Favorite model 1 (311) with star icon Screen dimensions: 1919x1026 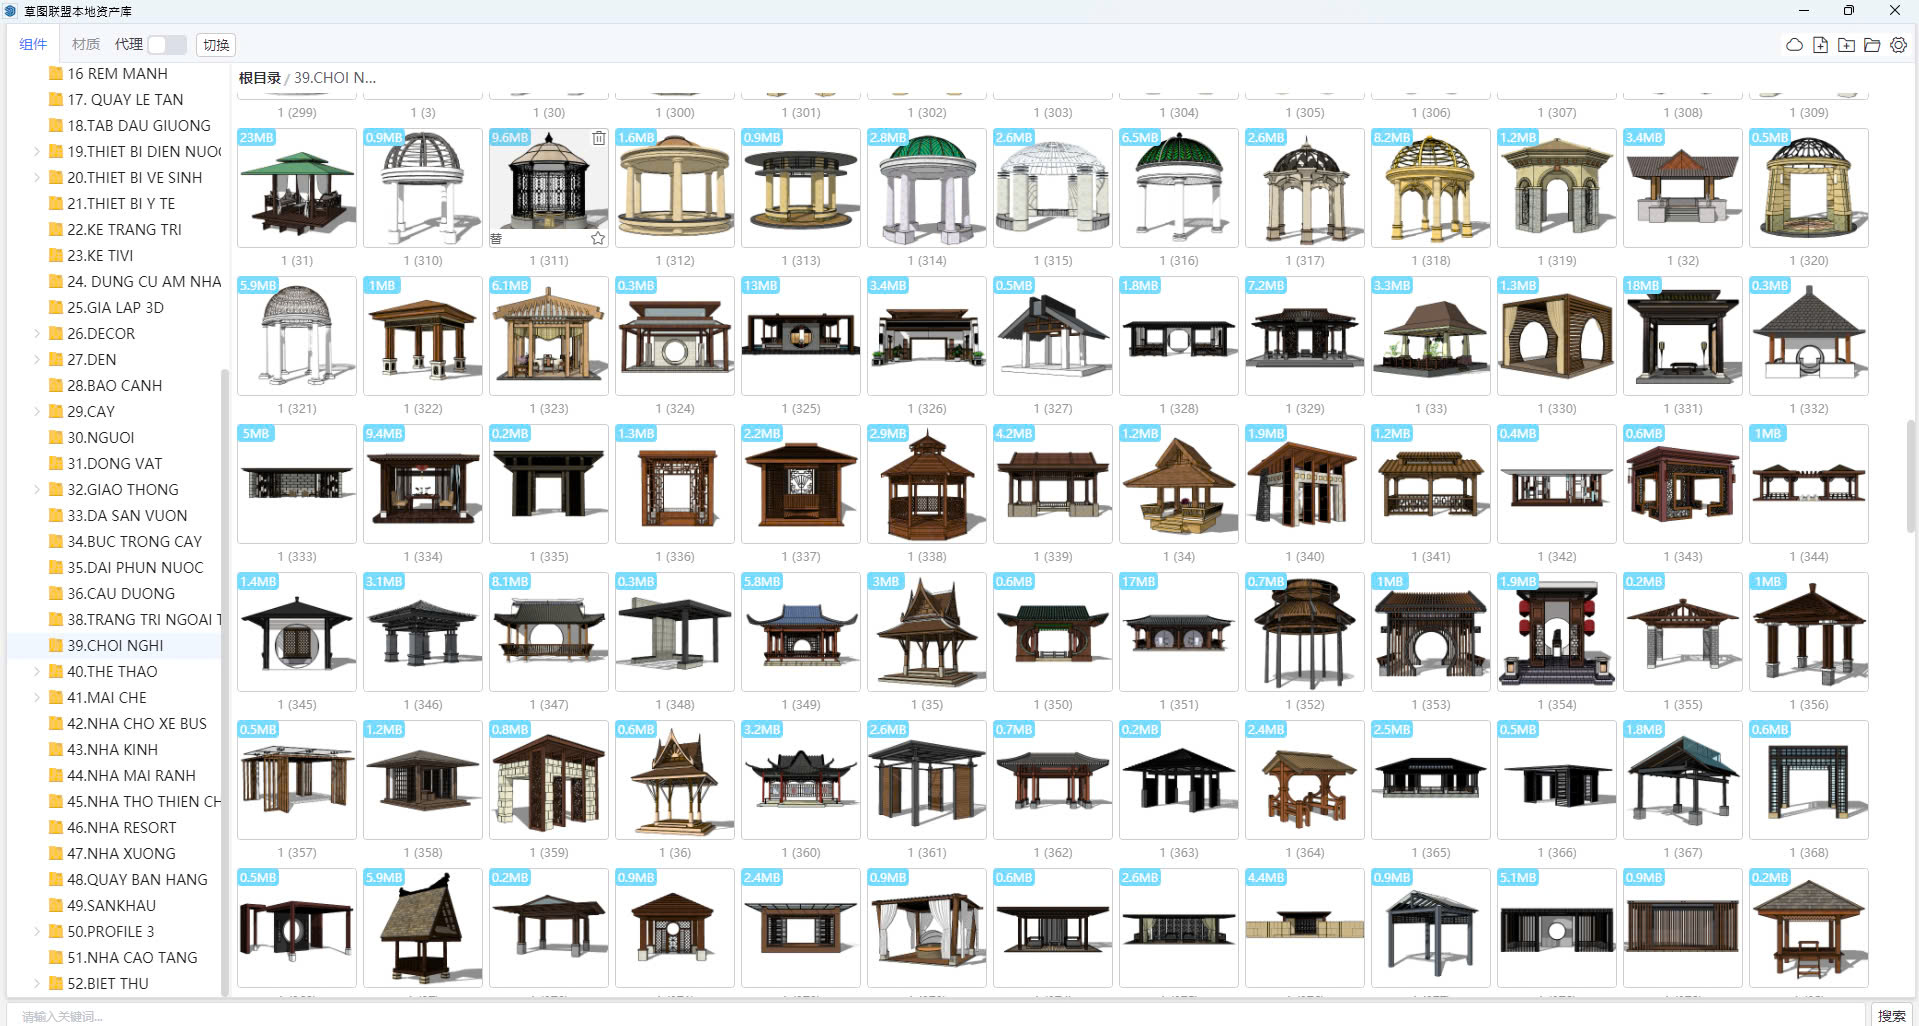(598, 238)
